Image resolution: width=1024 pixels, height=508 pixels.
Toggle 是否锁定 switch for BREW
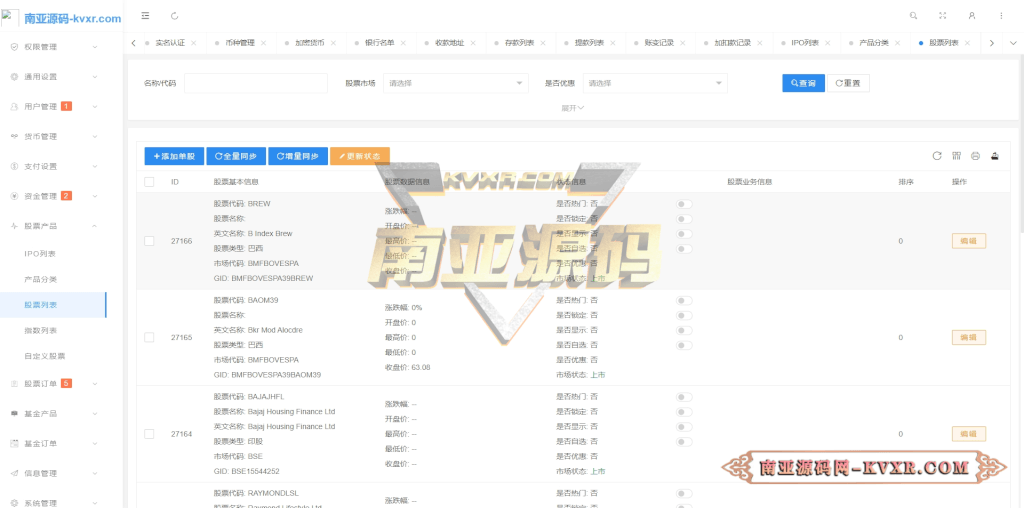(x=684, y=219)
